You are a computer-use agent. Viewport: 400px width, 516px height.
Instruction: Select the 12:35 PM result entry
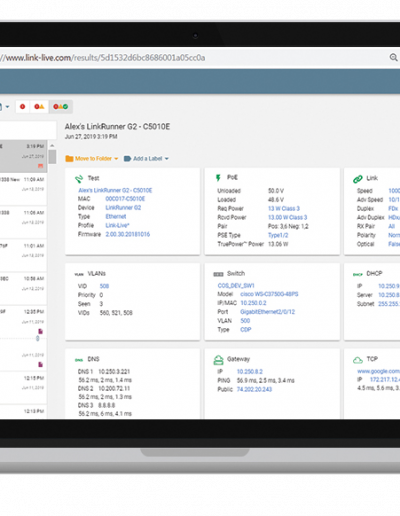(x=23, y=321)
